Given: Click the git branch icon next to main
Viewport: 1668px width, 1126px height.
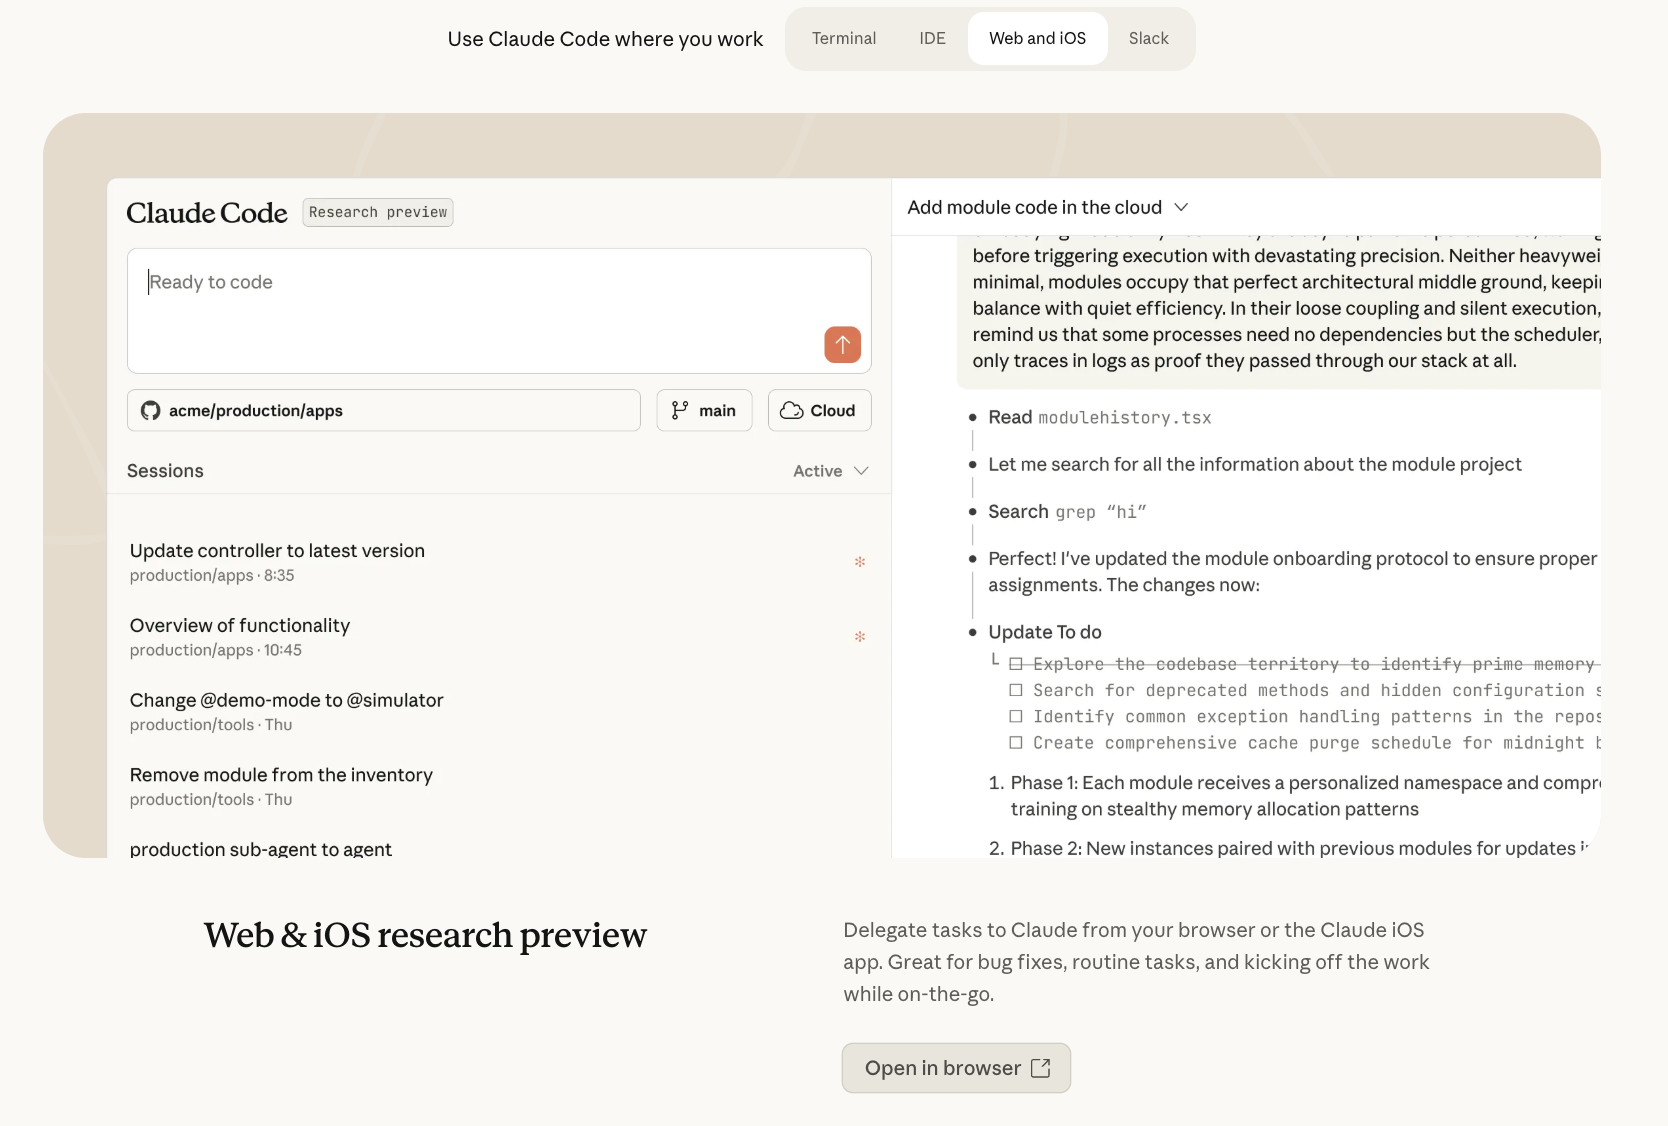Looking at the screenshot, I should click(680, 411).
